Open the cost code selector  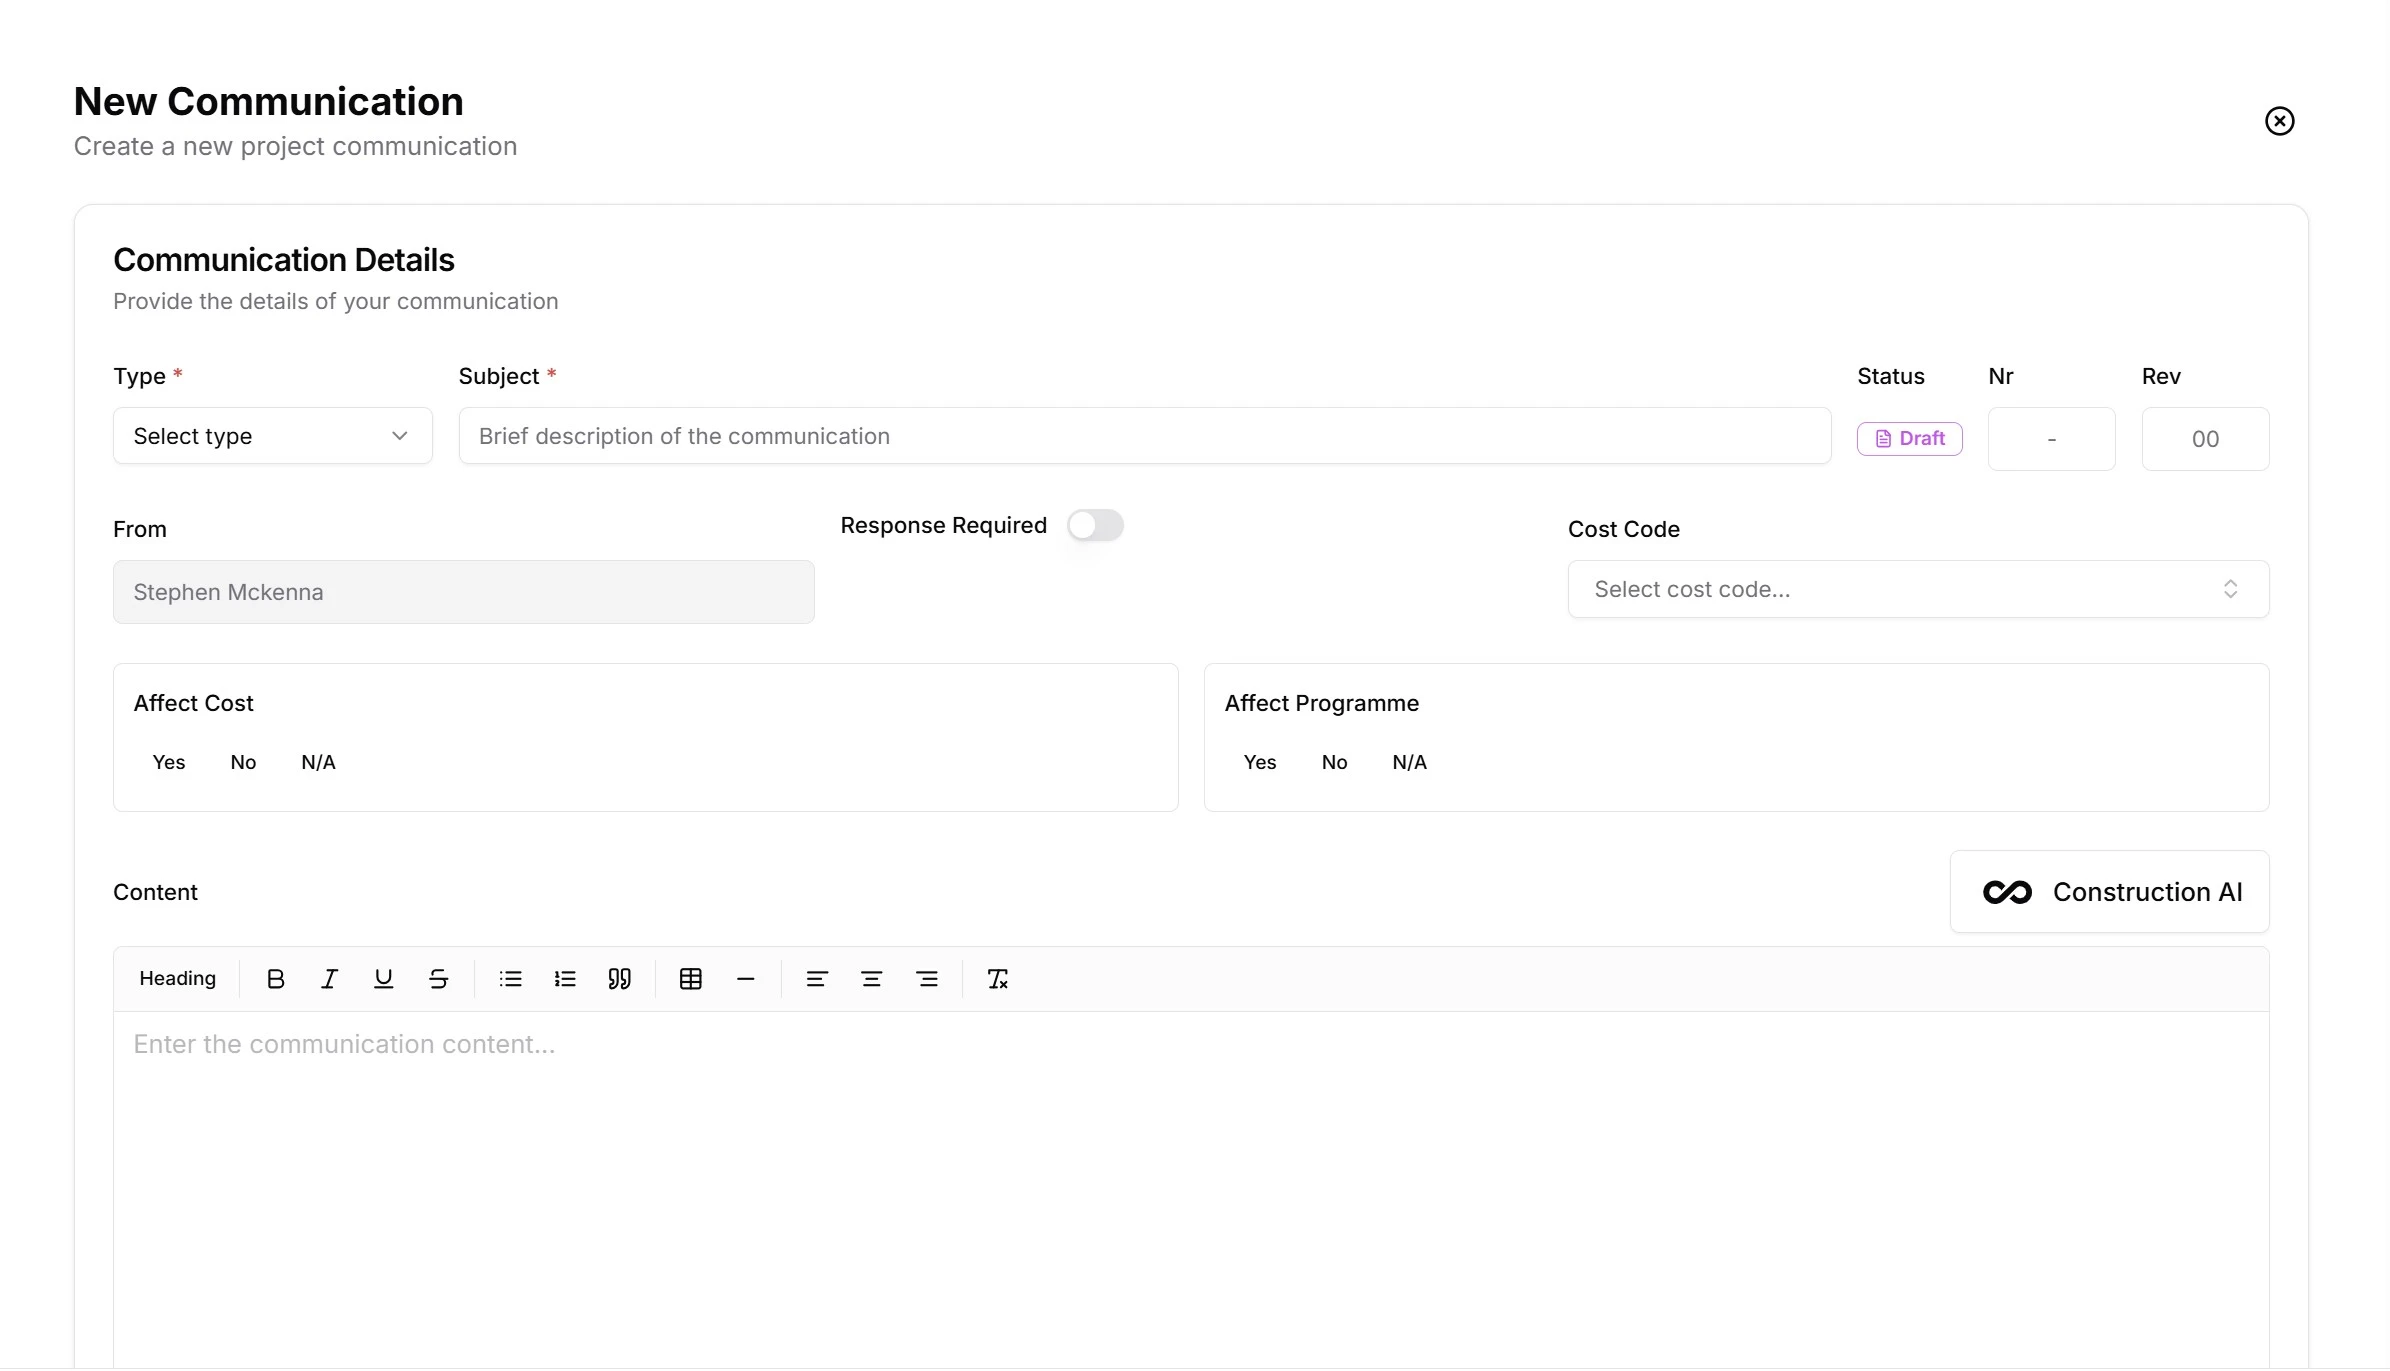click(x=1916, y=589)
